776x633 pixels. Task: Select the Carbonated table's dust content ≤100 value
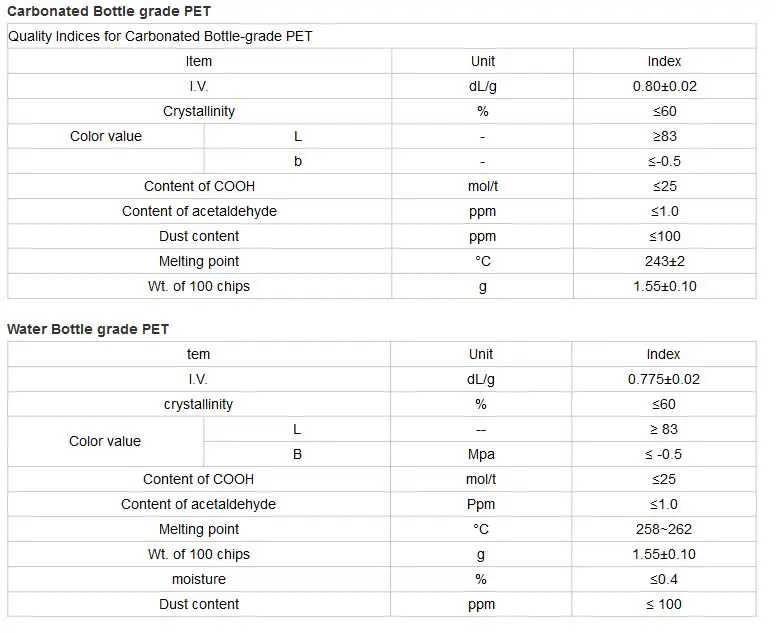tap(664, 236)
